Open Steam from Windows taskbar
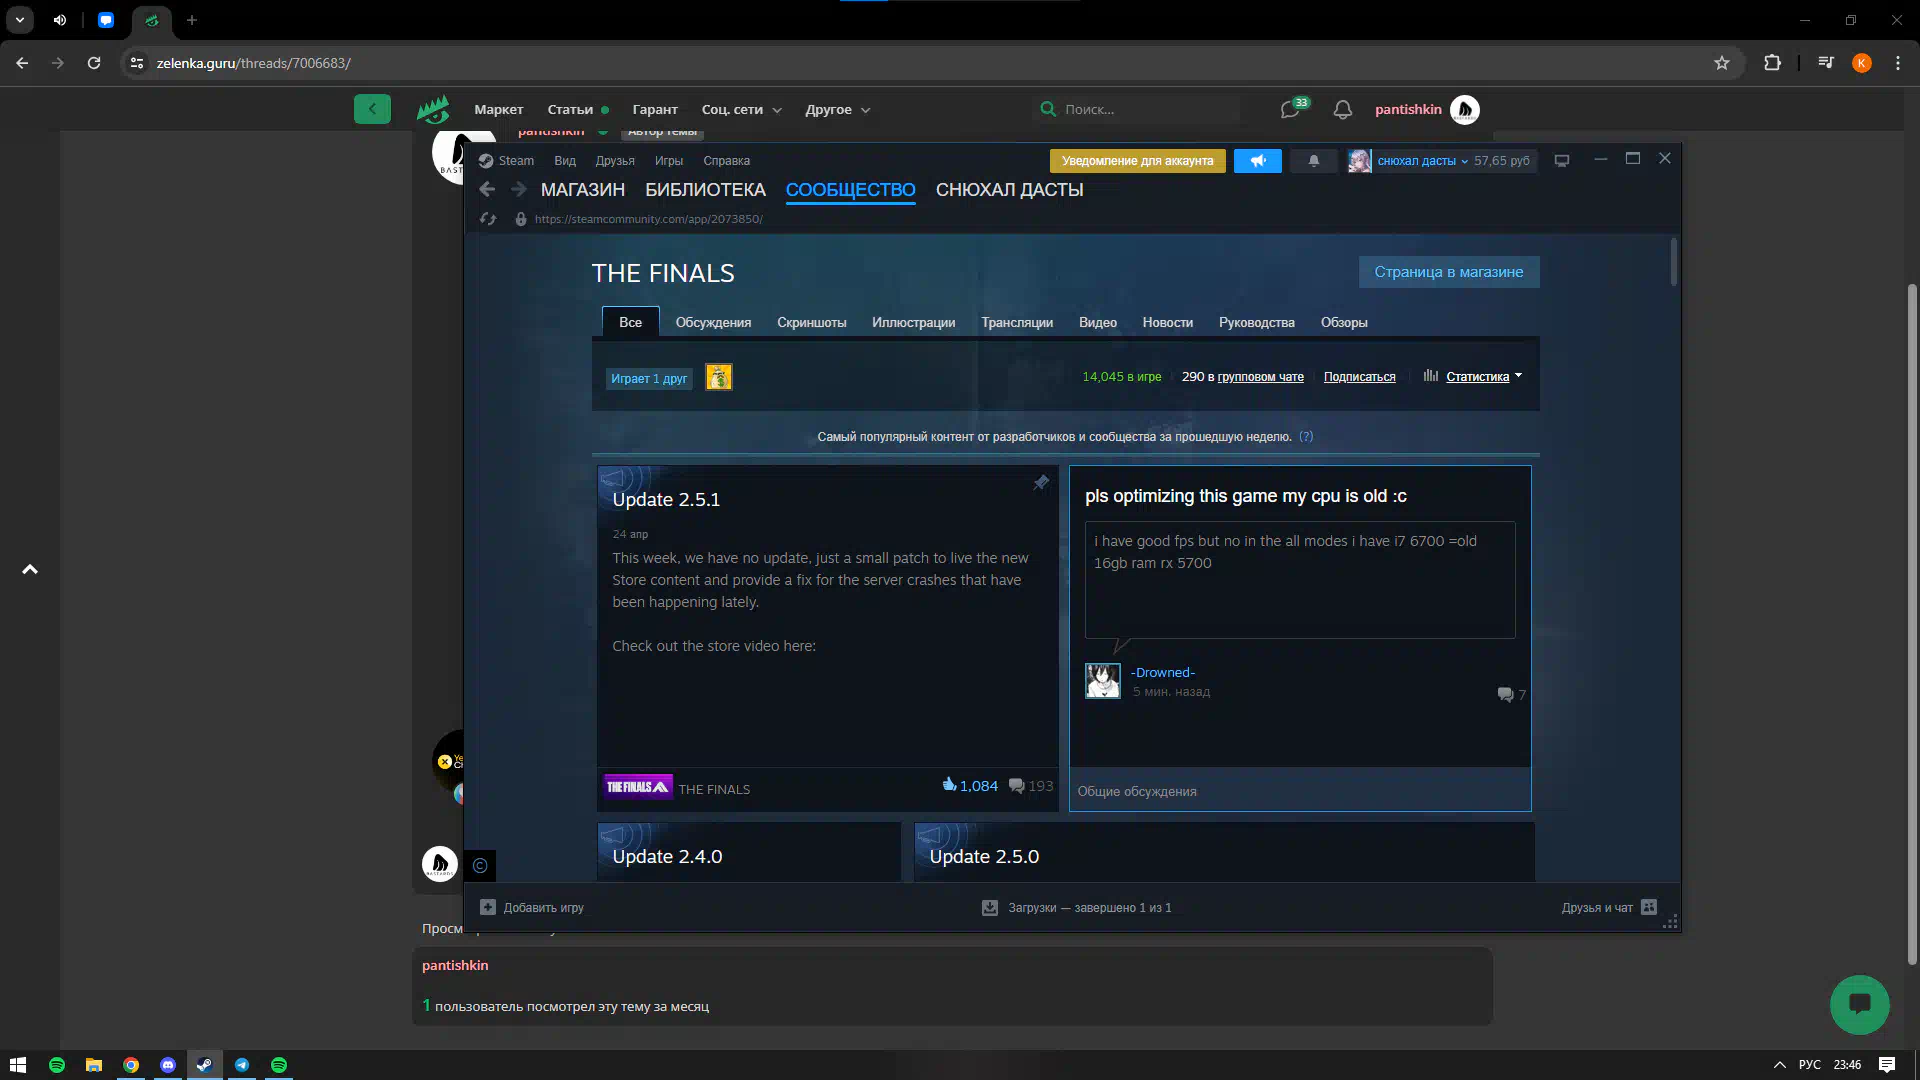The image size is (1920, 1080). coord(205,1065)
